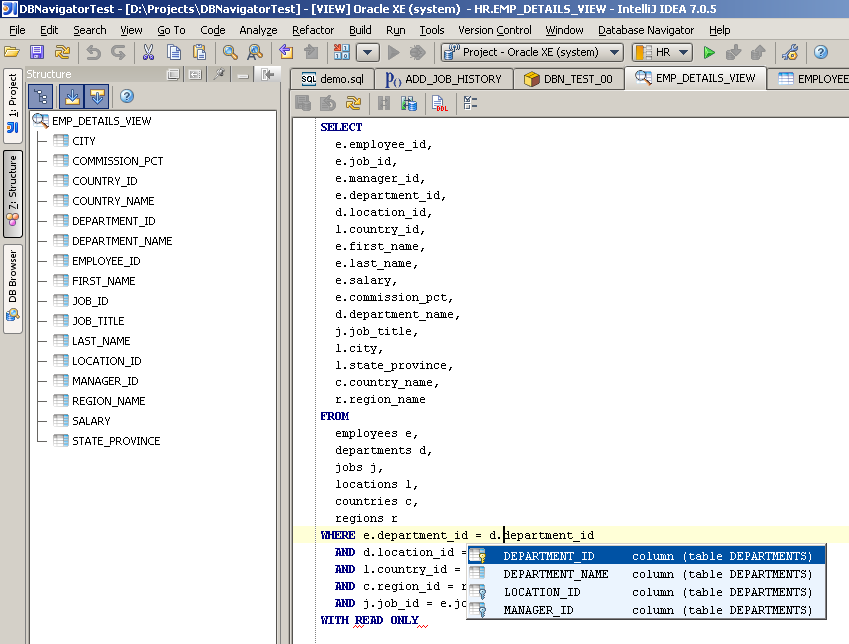Click the Copy icon in the toolbar
The height and width of the screenshot is (644, 849).
(174, 52)
